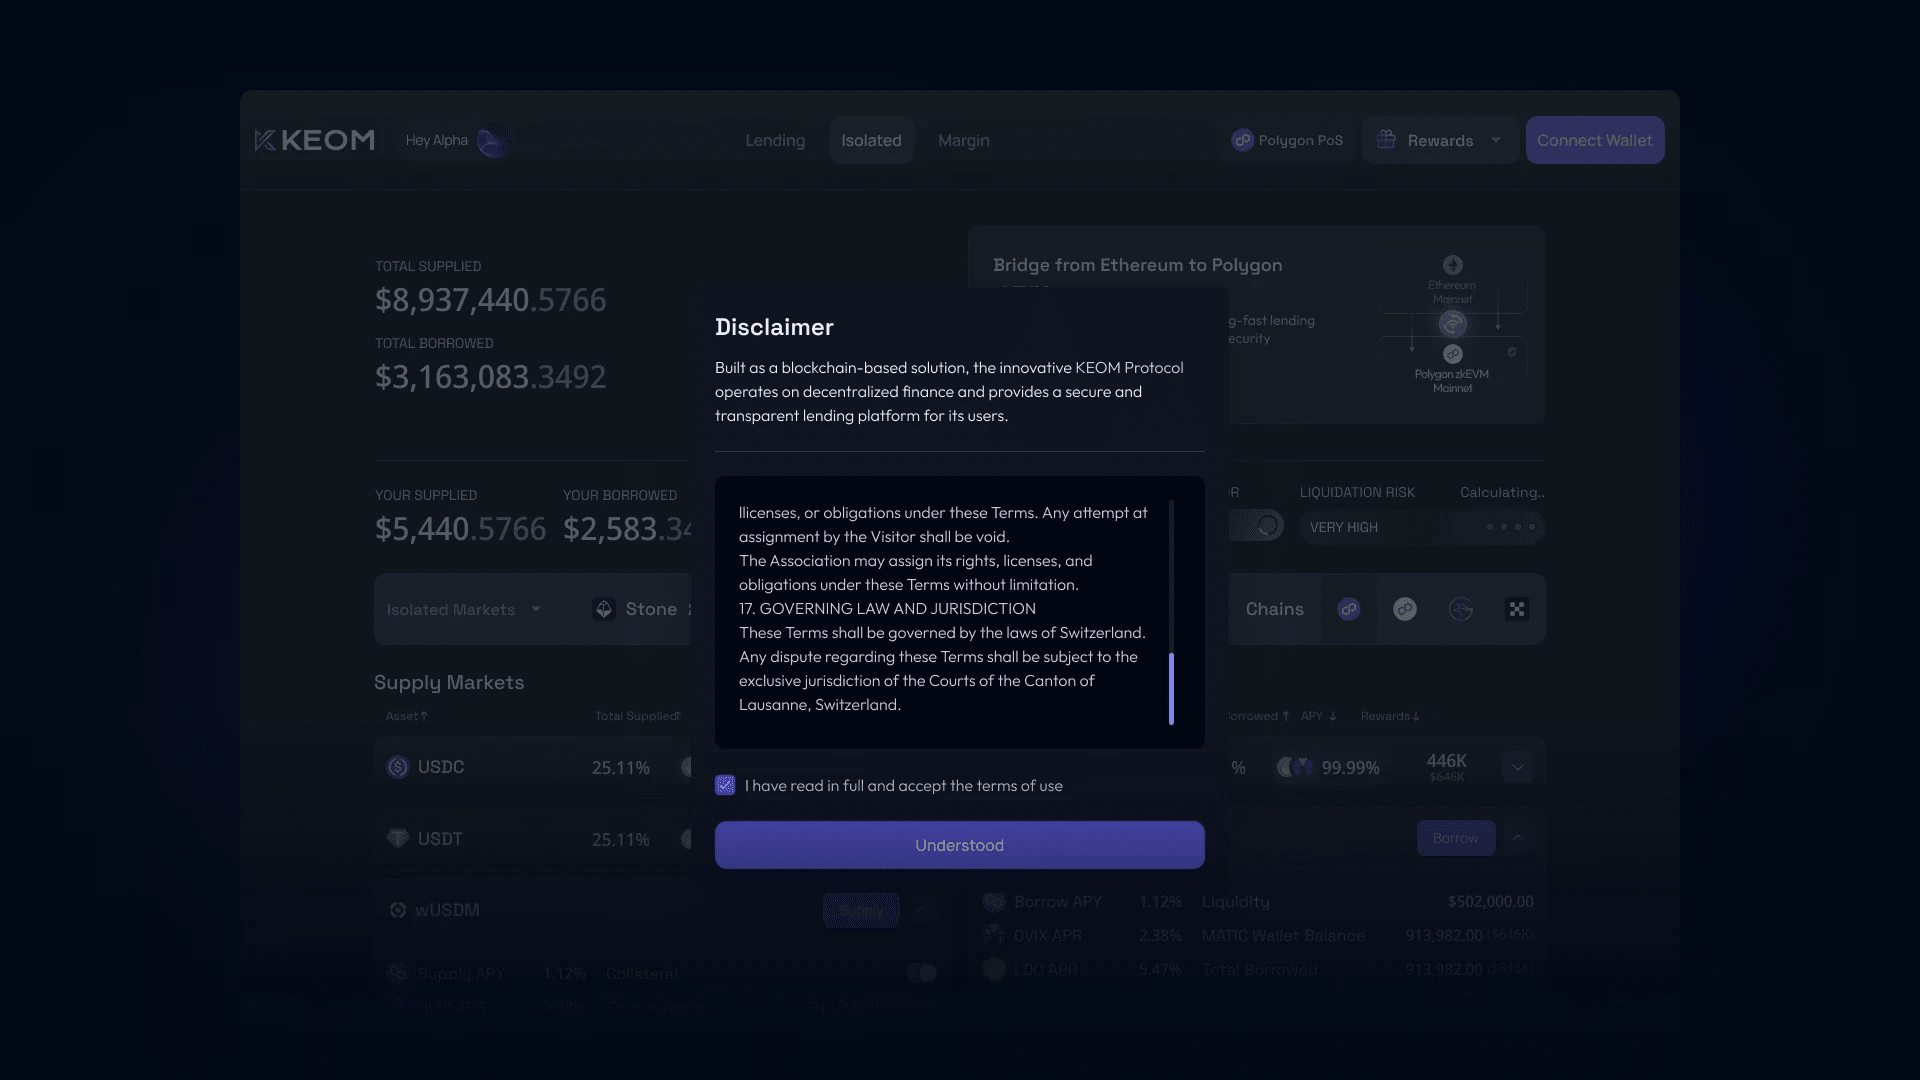Screen dimensions: 1920x1080
Task: Toggle the Collateral switch under wUSDM
Action: (x=921, y=973)
